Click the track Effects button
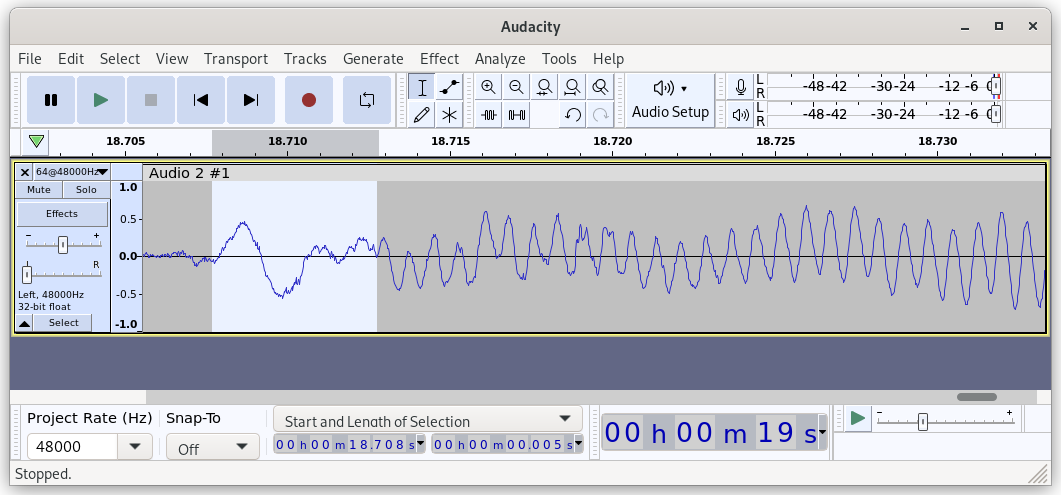 [x=62, y=214]
